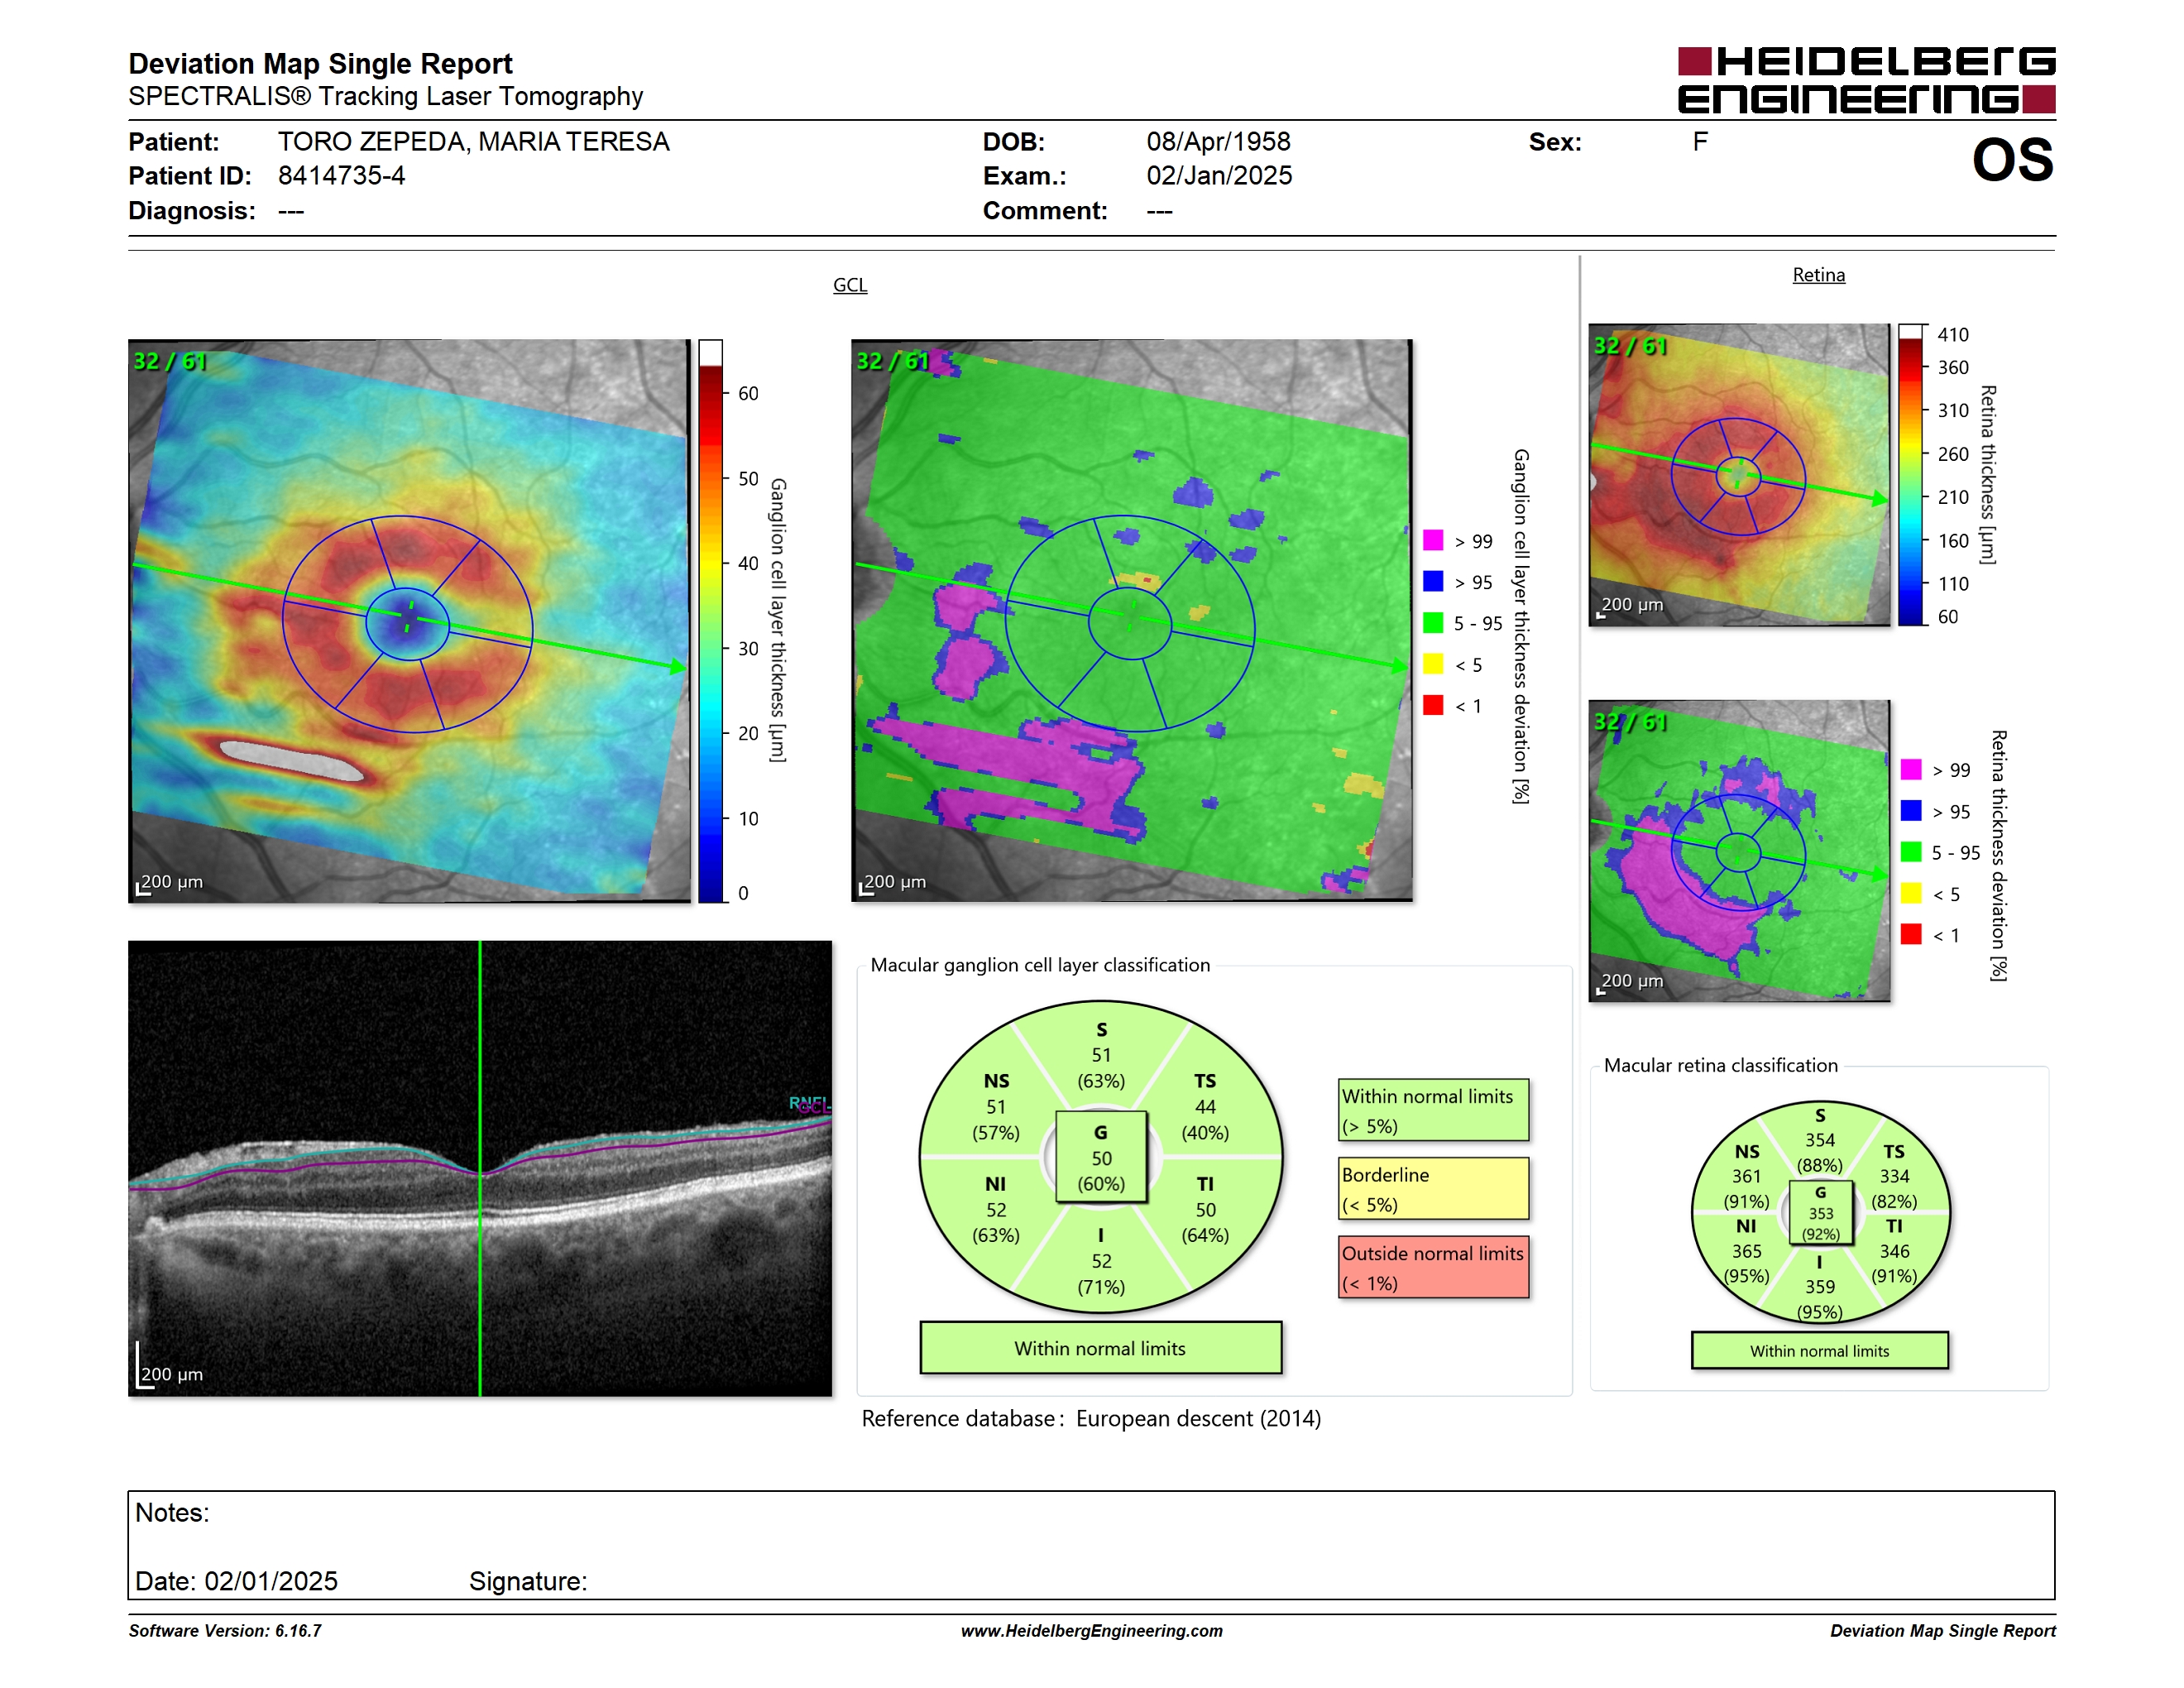The image size is (2184, 1688).
Task: Click the Deviation Map Single Report title
Action: (320, 64)
